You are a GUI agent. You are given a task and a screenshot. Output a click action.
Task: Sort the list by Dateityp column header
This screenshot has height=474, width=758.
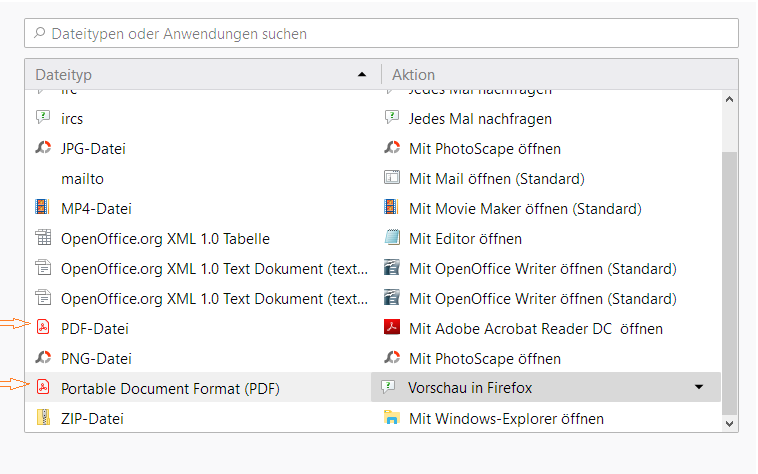(x=200, y=75)
